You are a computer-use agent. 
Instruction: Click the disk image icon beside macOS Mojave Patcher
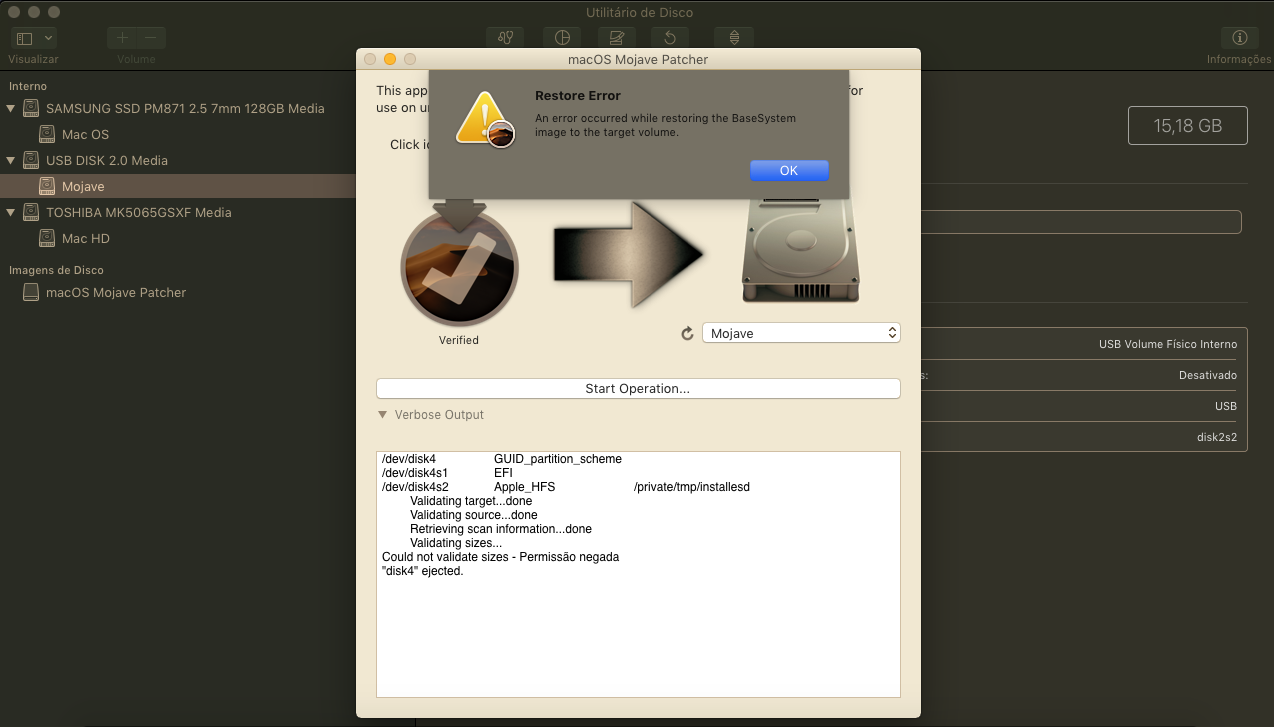coord(31,292)
